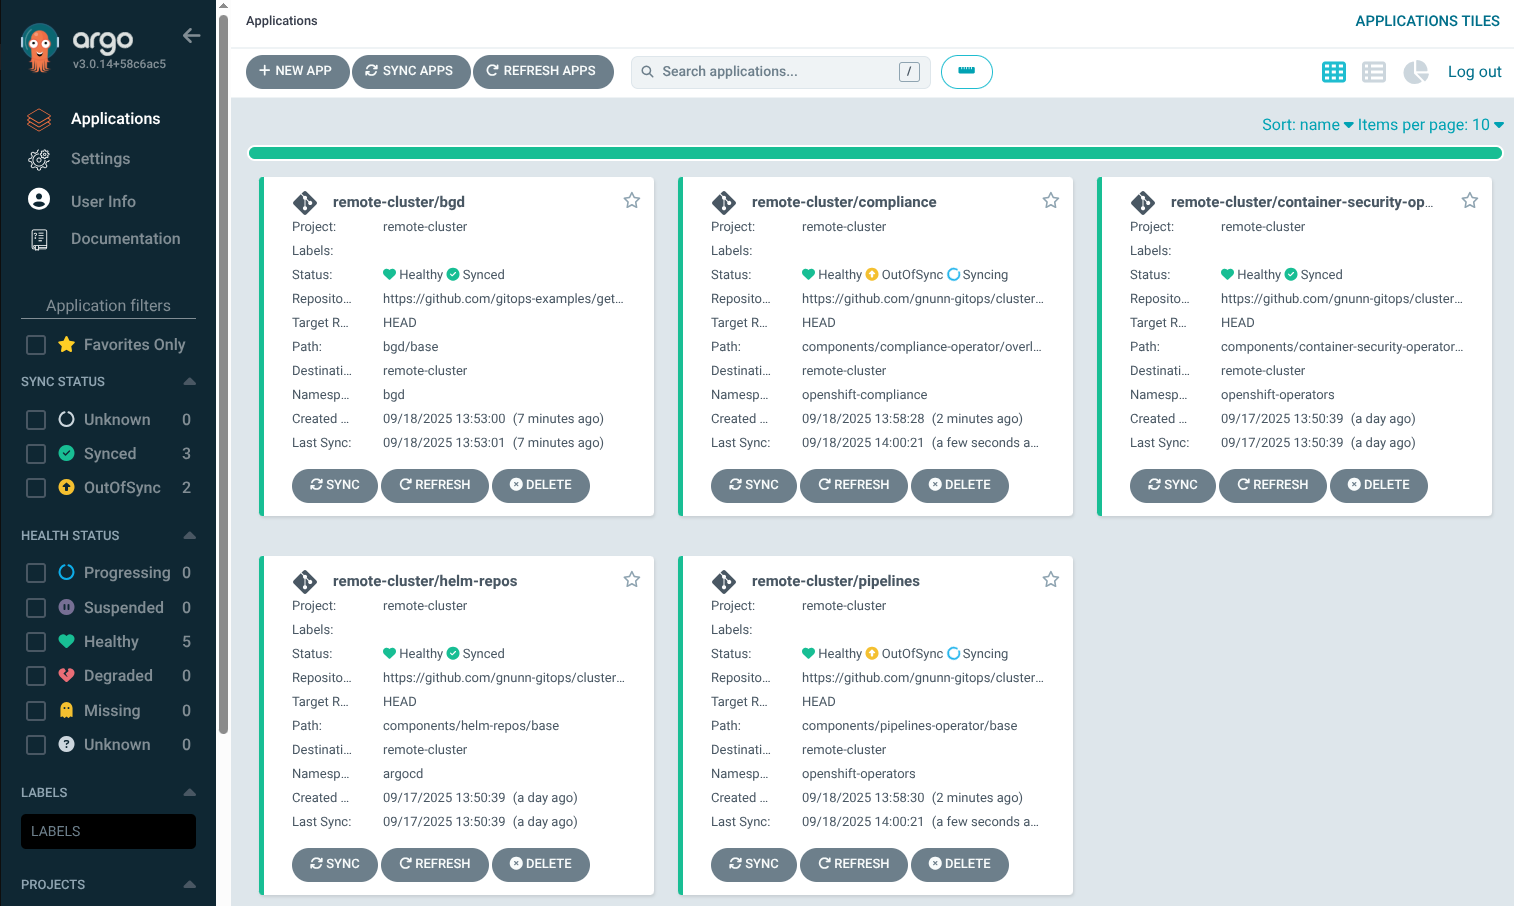Viewport: 1514px width, 906px height.
Task: Open the Items per page dropdown
Action: pos(1430,125)
